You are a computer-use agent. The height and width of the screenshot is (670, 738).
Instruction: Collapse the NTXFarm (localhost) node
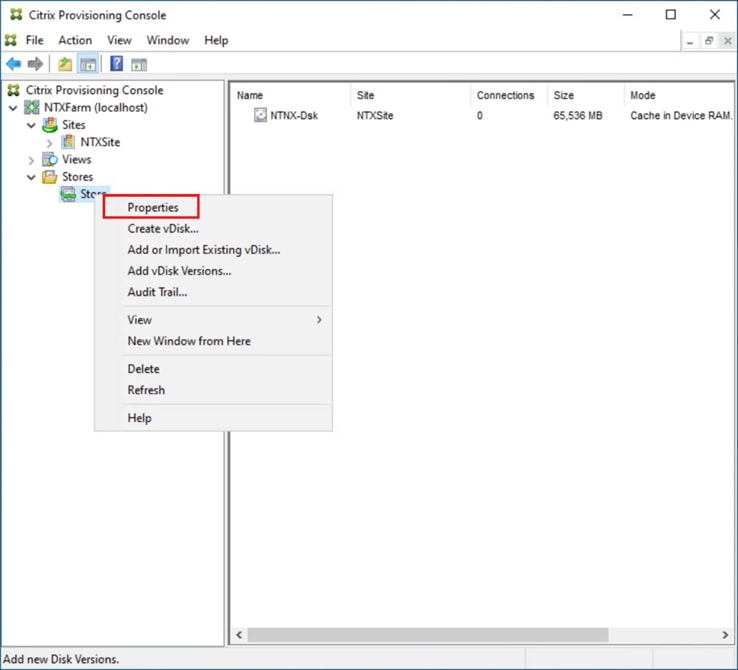click(x=13, y=108)
